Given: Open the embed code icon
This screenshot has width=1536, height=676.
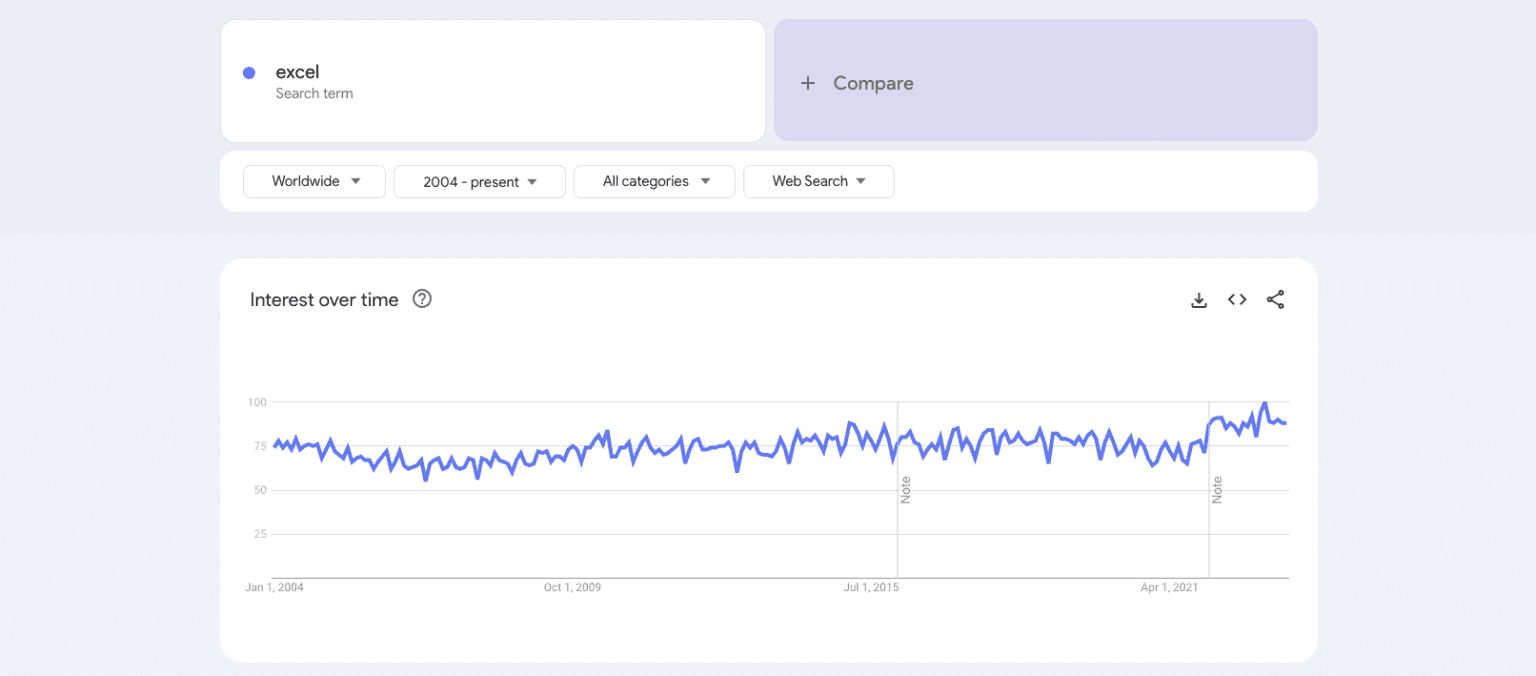Looking at the screenshot, I should pyautogui.click(x=1237, y=300).
